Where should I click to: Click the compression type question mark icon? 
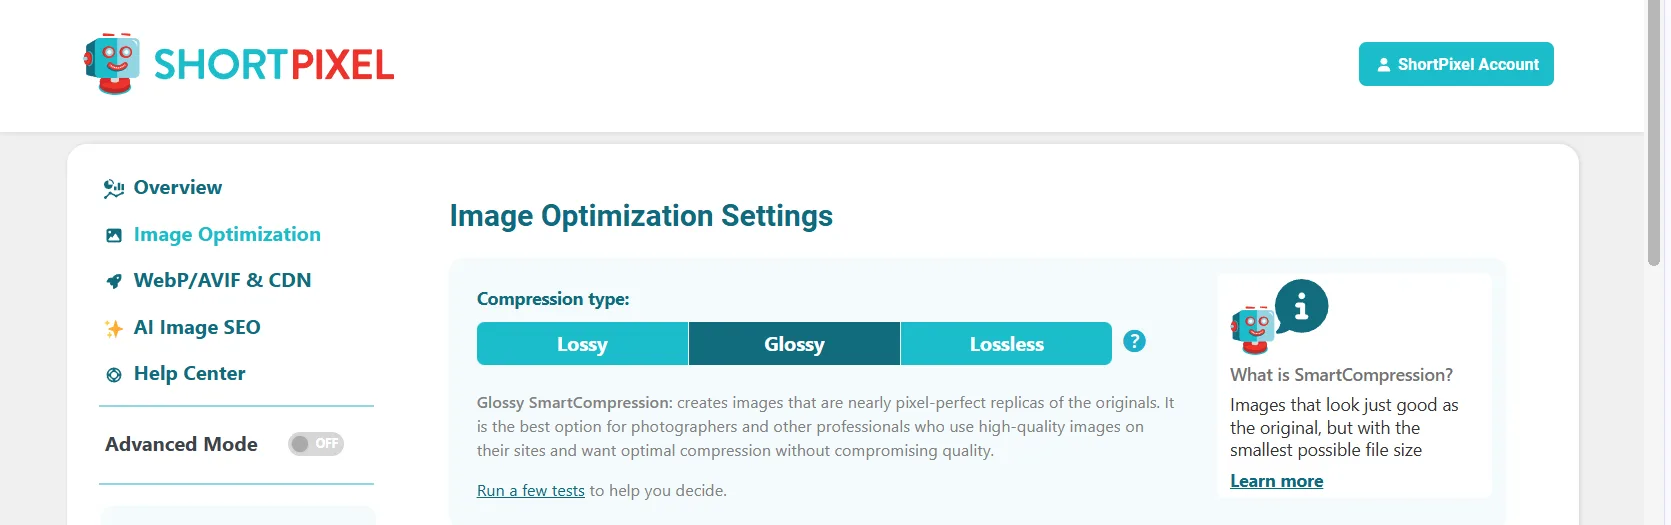(x=1134, y=341)
